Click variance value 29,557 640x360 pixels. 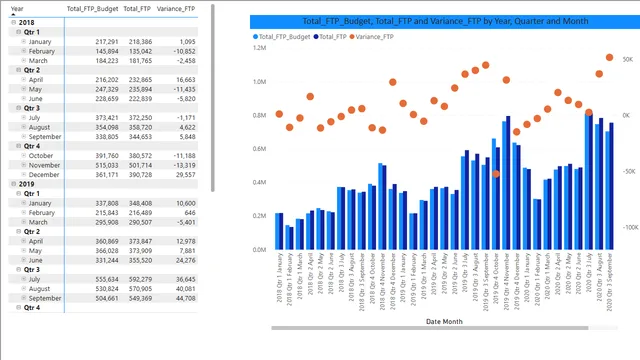tap(186, 175)
